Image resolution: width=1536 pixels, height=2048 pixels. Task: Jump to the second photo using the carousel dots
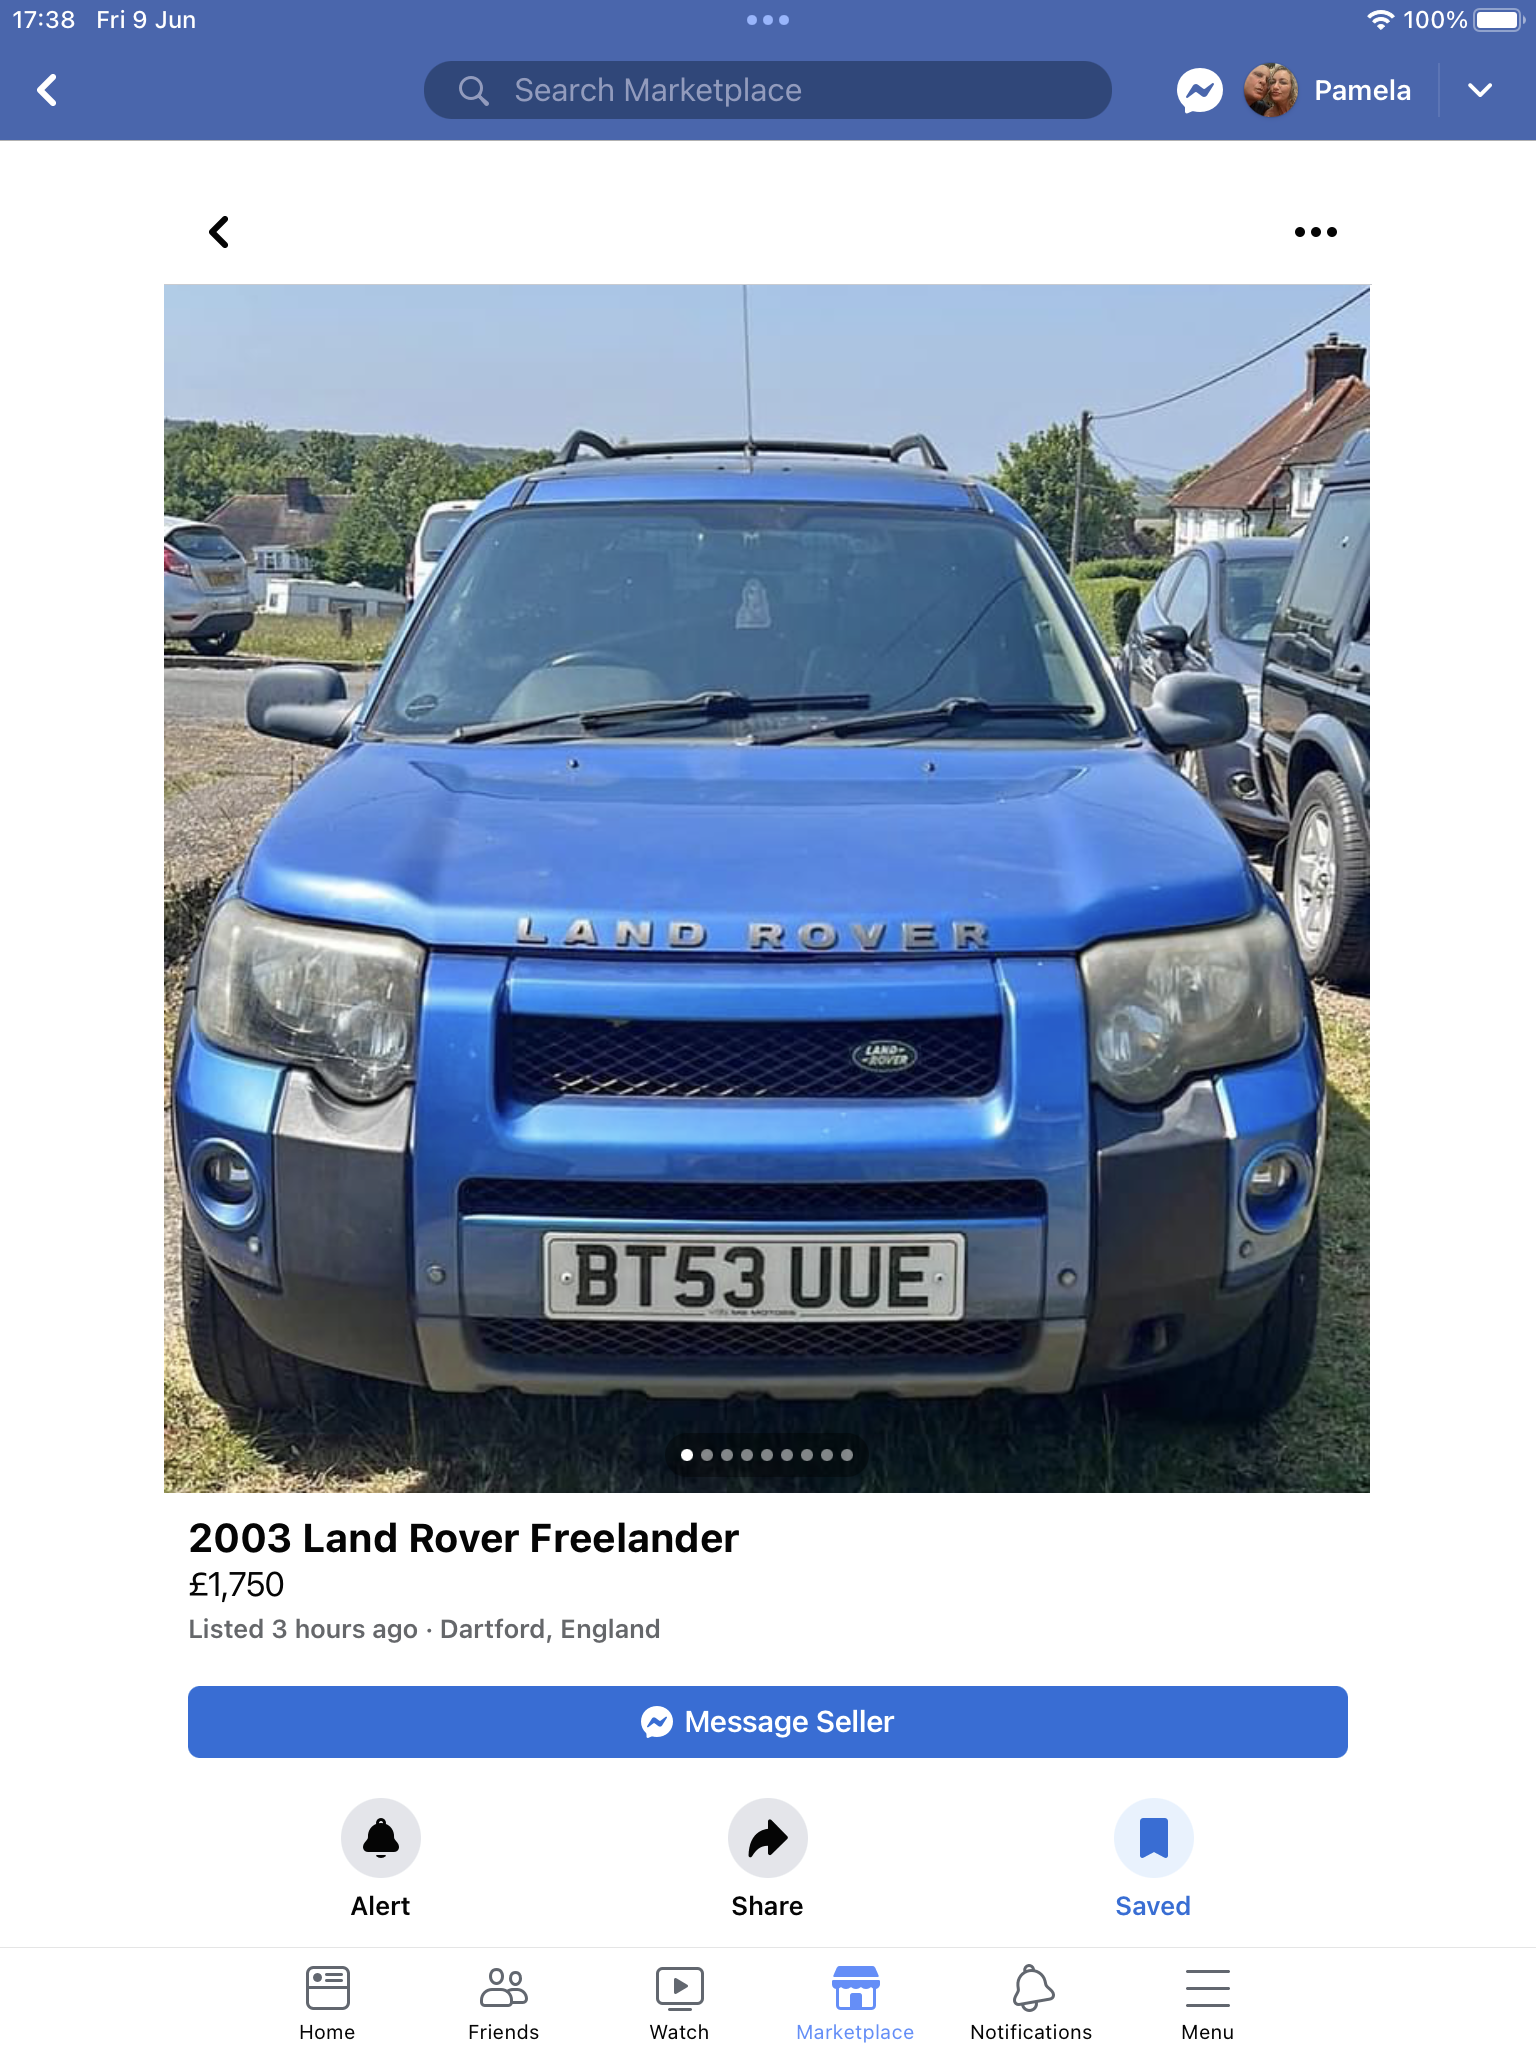[x=707, y=1455]
